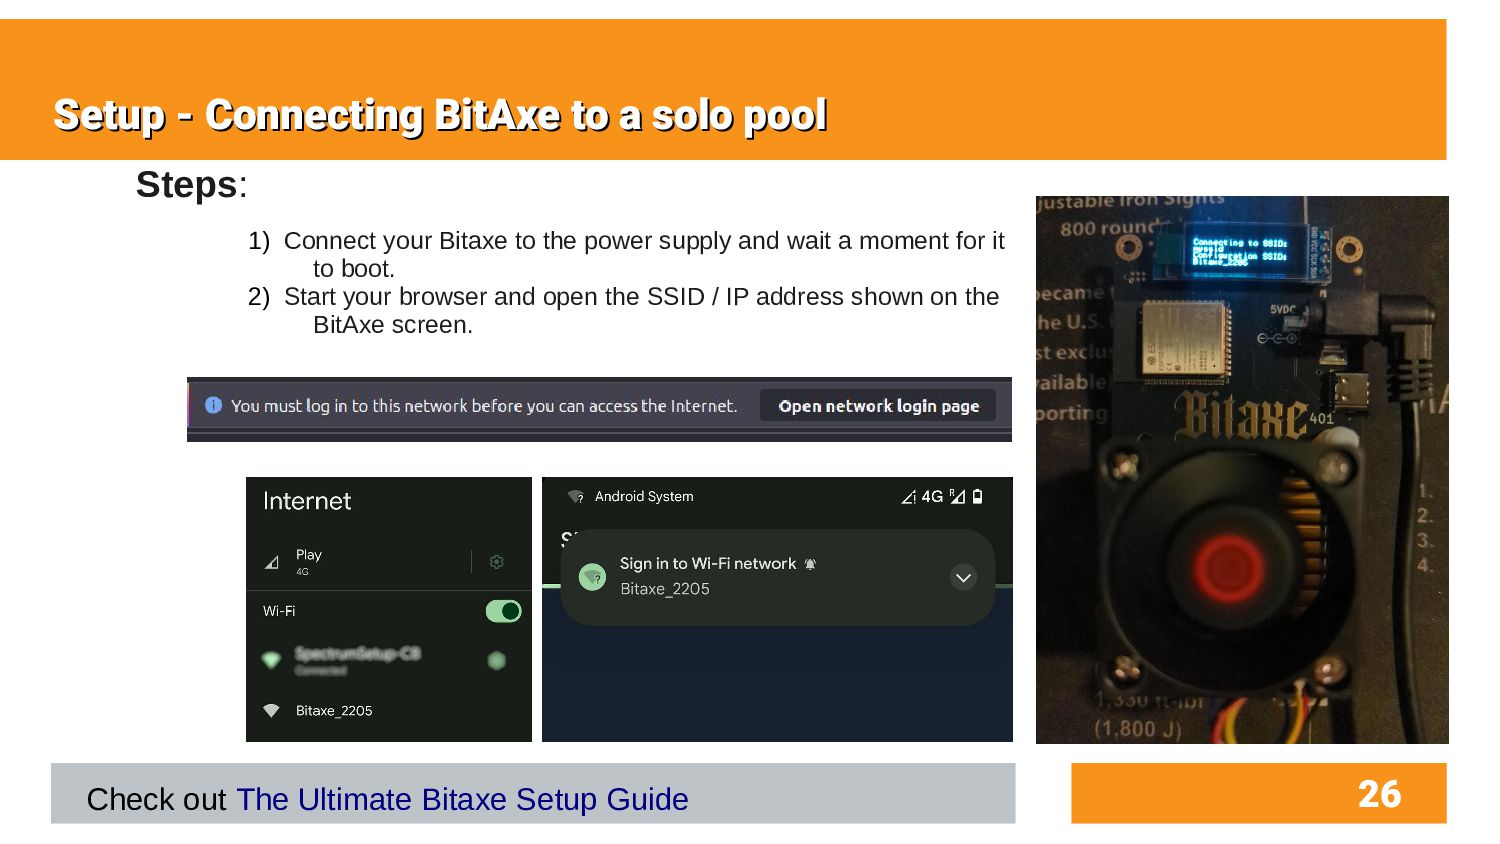The height and width of the screenshot is (844, 1500).
Task: Click the Open network login page button
Action: coord(878,406)
